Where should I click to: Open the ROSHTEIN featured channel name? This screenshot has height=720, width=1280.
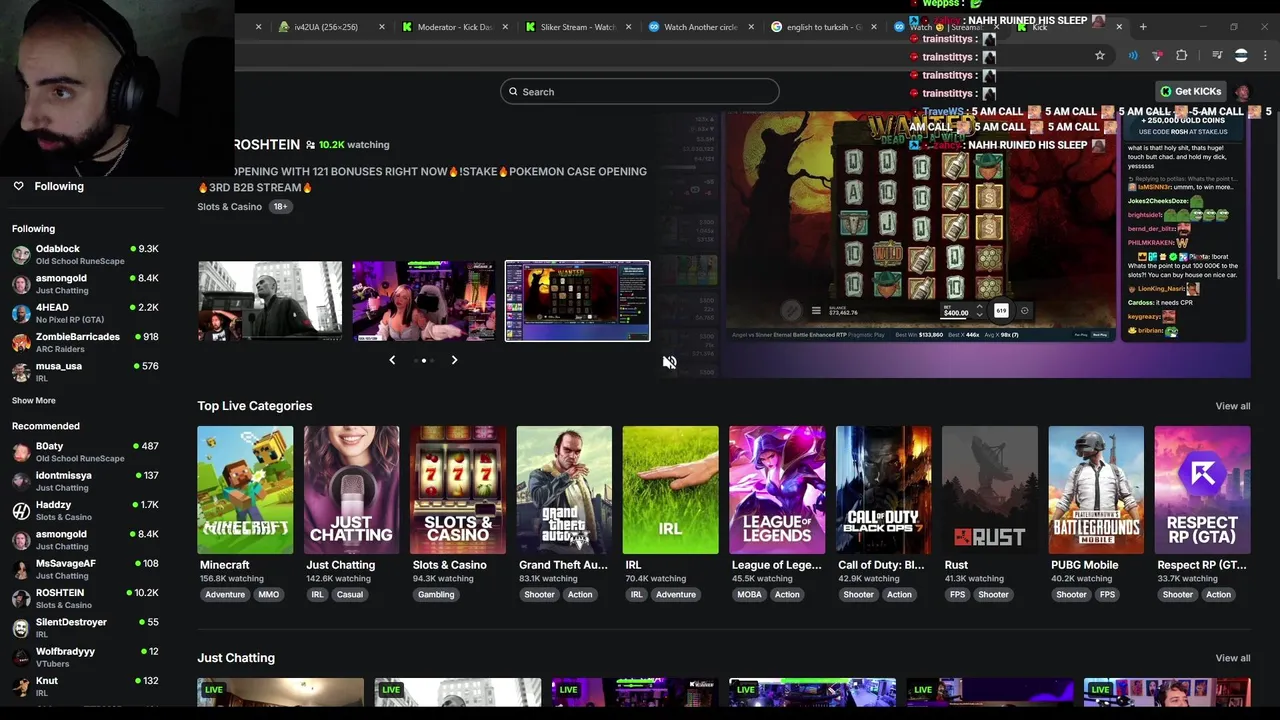266,145
